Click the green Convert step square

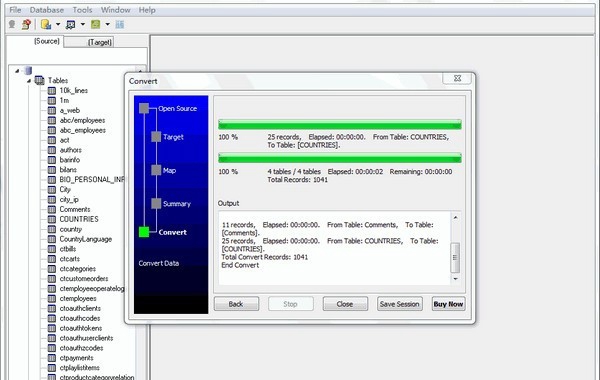click(x=144, y=232)
